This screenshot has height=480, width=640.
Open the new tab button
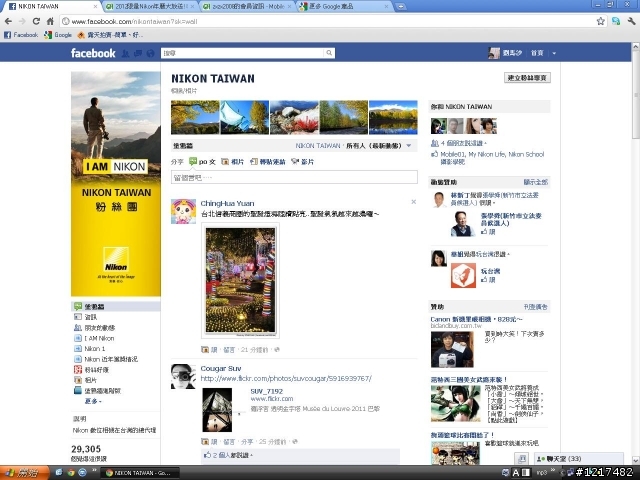pos(401,7)
